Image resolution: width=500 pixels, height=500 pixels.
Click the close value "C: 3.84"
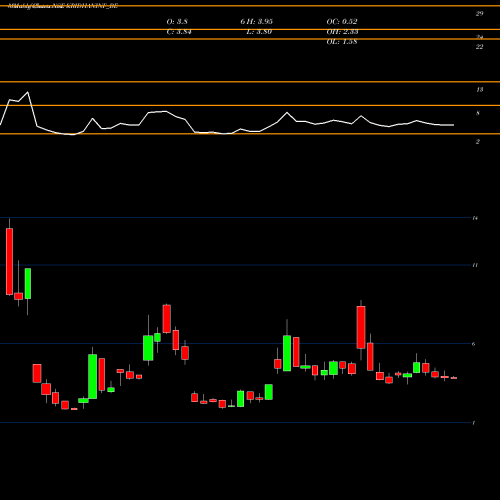tap(179, 32)
